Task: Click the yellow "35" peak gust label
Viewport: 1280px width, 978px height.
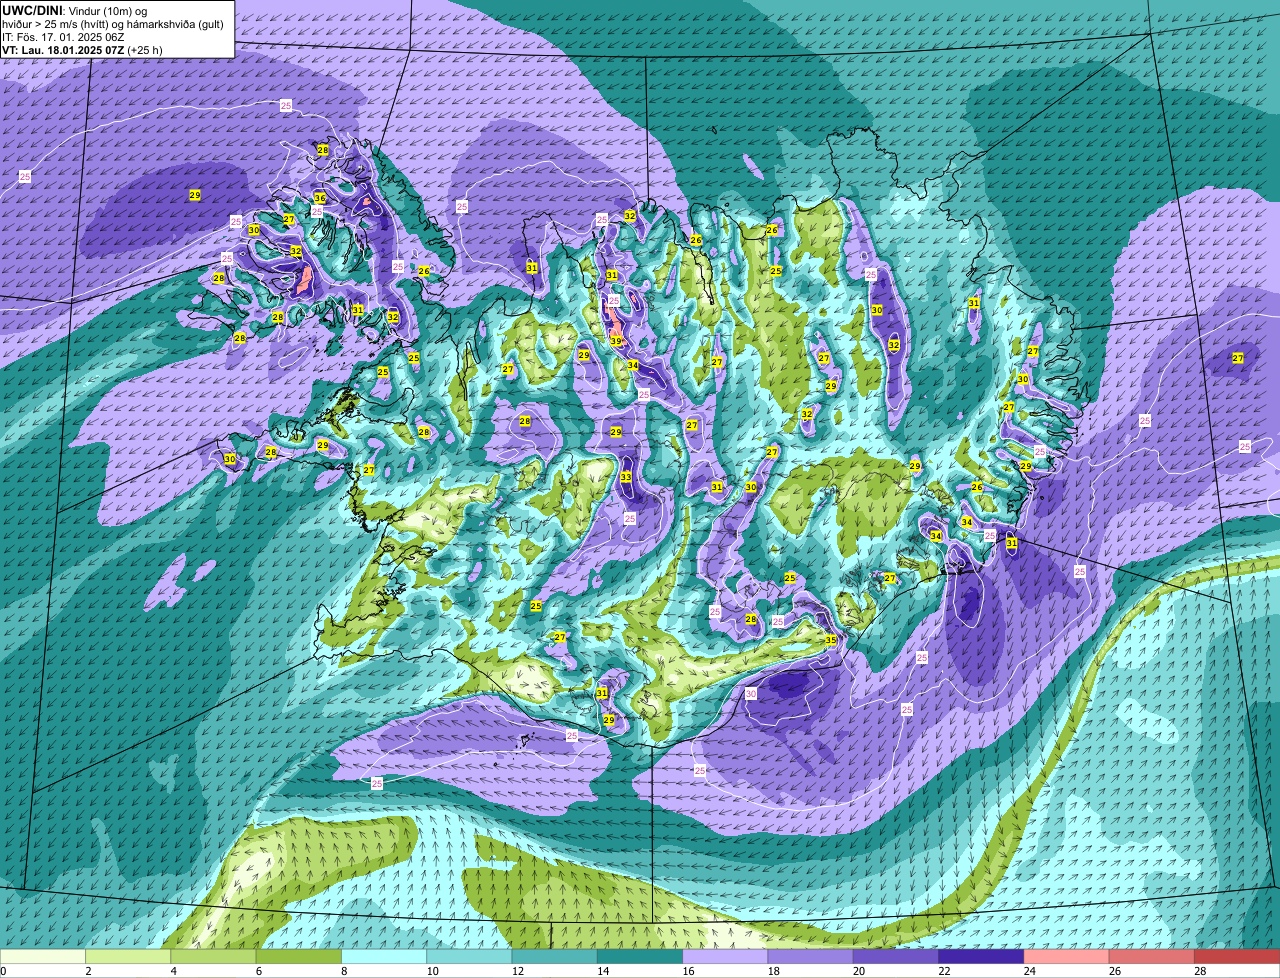Action: pyautogui.click(x=831, y=639)
